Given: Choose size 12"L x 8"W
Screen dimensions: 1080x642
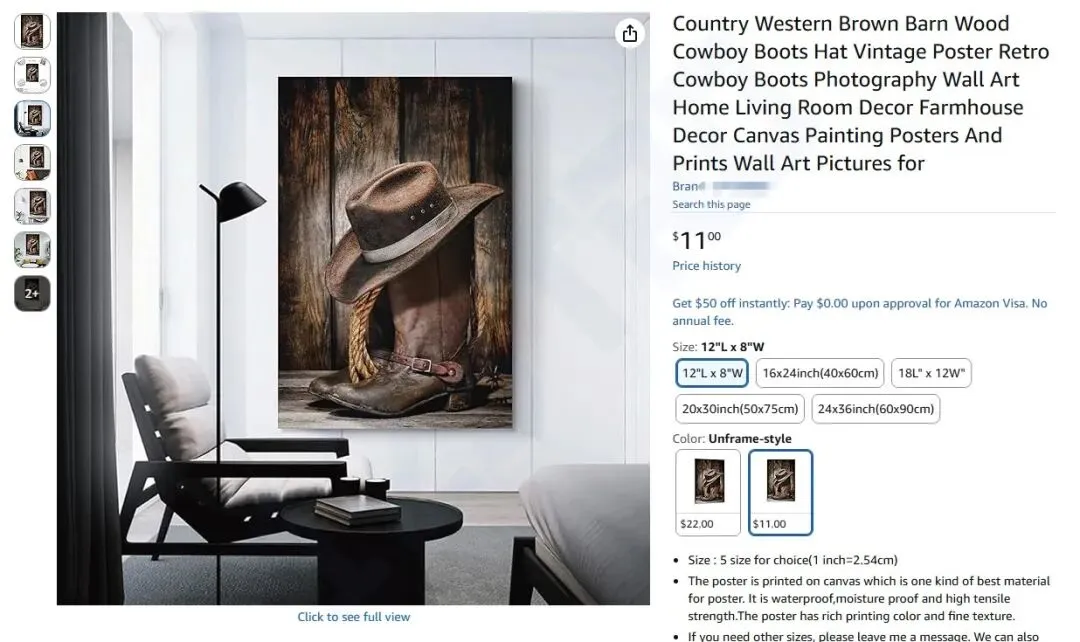Looking at the screenshot, I should [712, 373].
